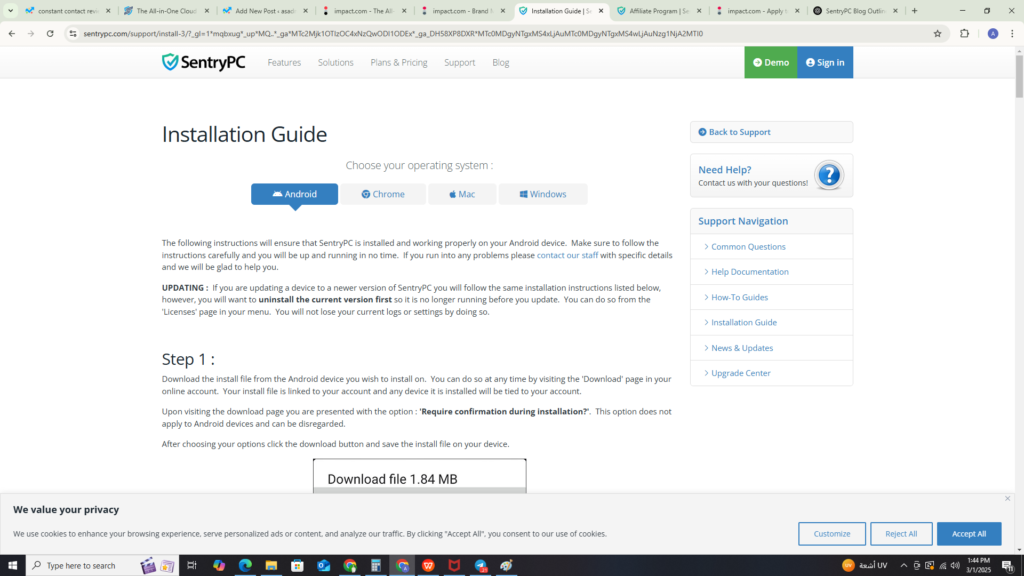The width and height of the screenshot is (1024, 576).
Task: Open the Chrome extensions puzzle icon
Action: click(x=965, y=33)
